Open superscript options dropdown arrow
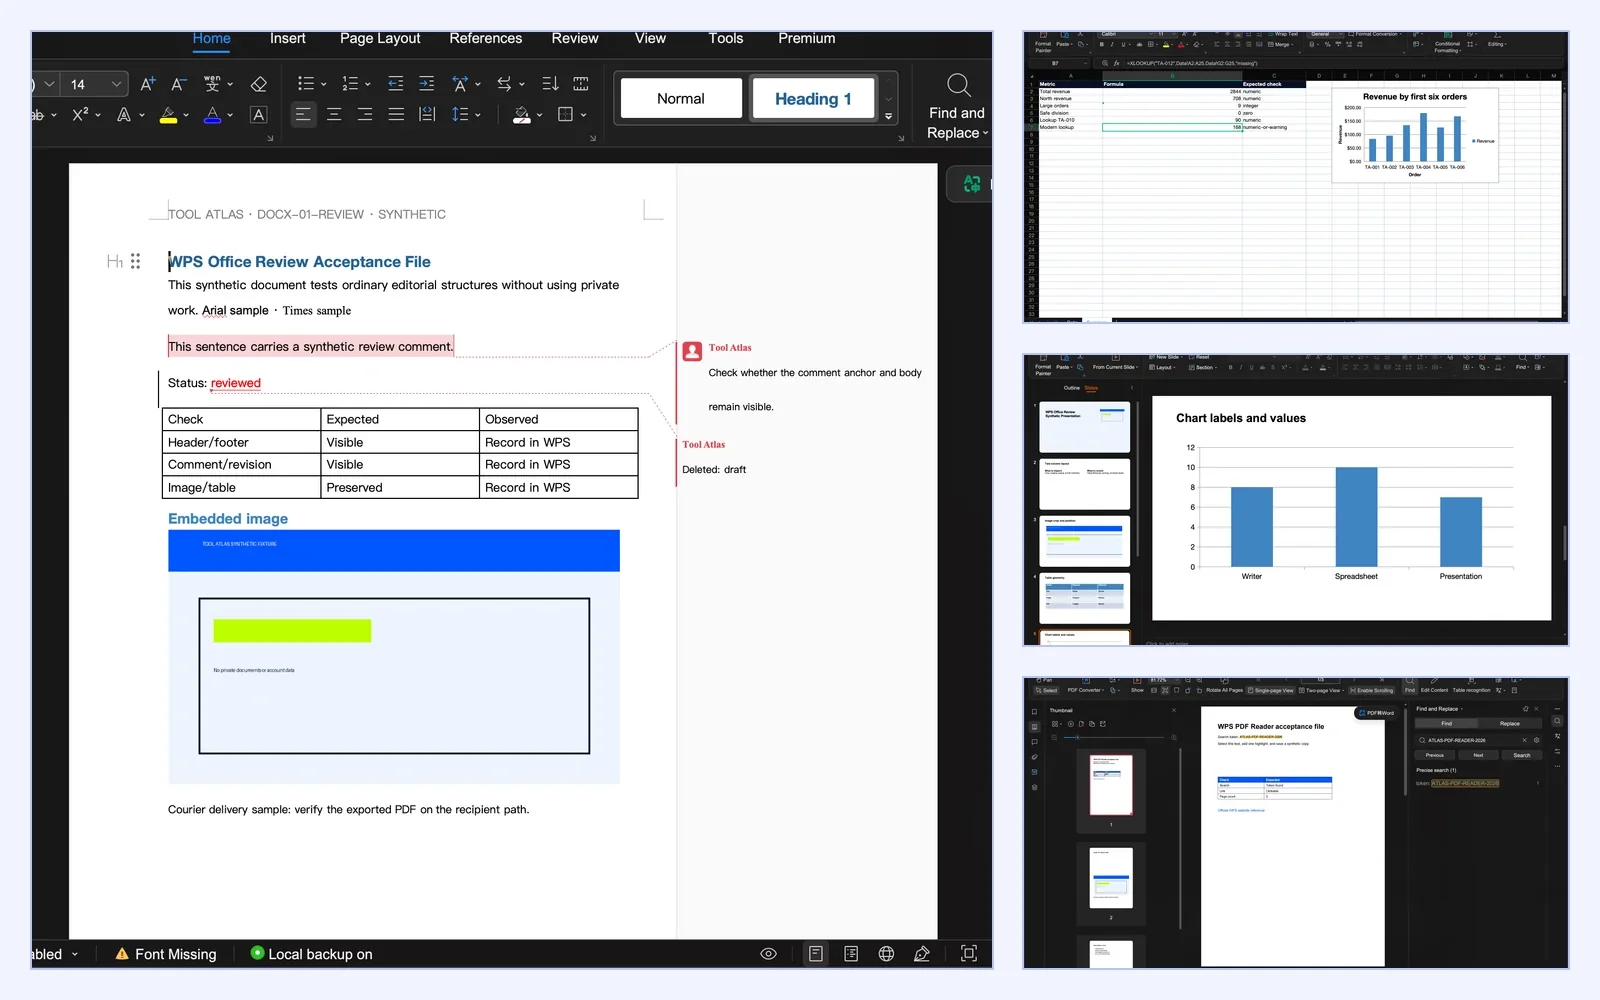This screenshot has height=1000, width=1600. coord(98,115)
